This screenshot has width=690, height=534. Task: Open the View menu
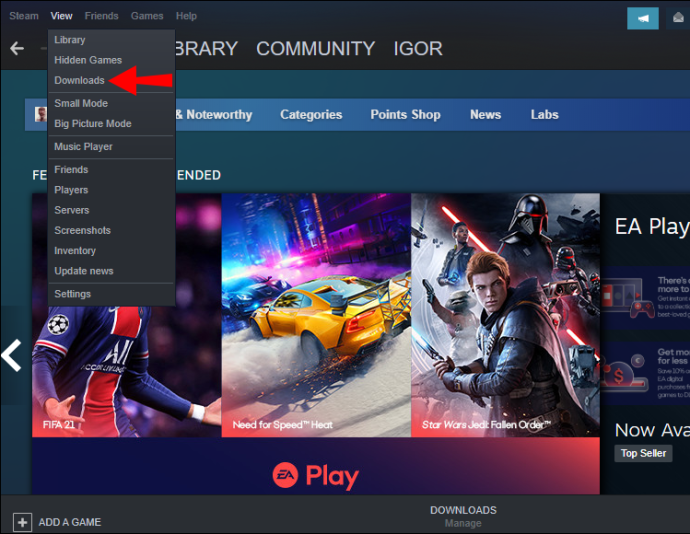61,16
